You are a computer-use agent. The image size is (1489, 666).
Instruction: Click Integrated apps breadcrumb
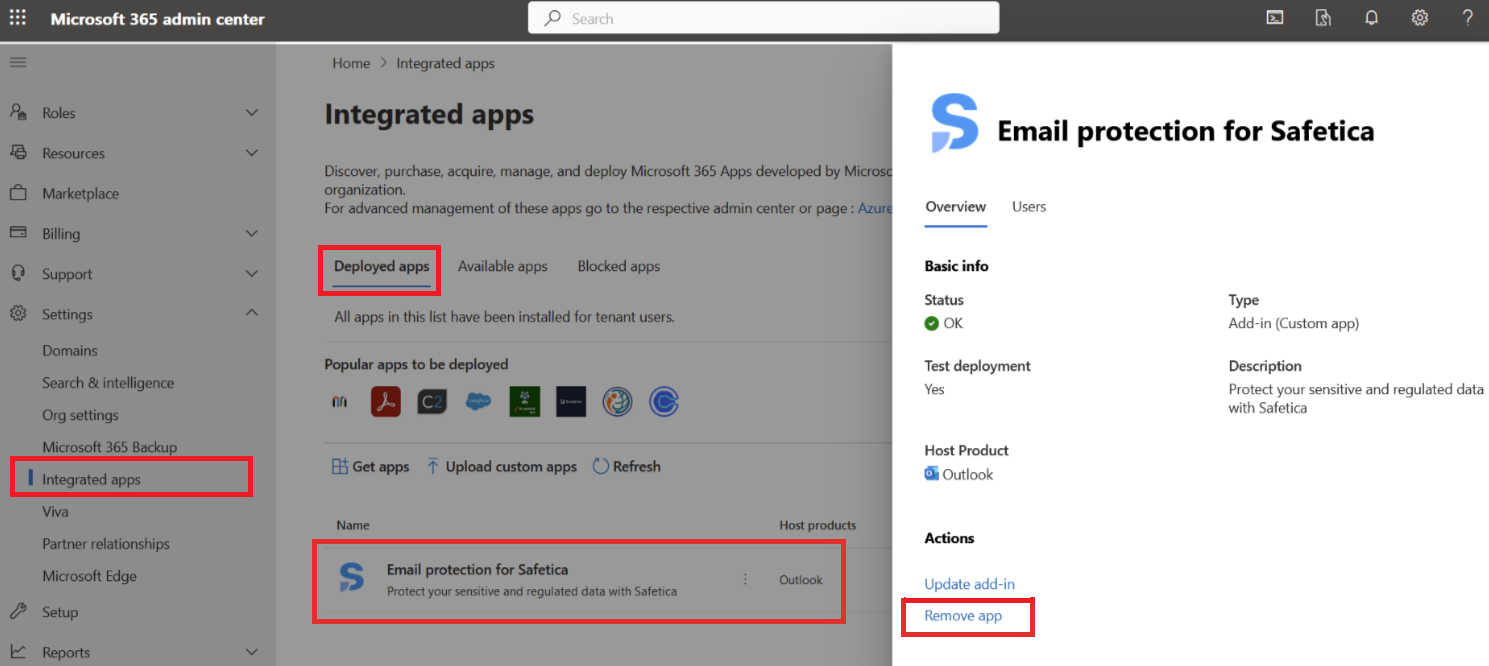pos(446,63)
